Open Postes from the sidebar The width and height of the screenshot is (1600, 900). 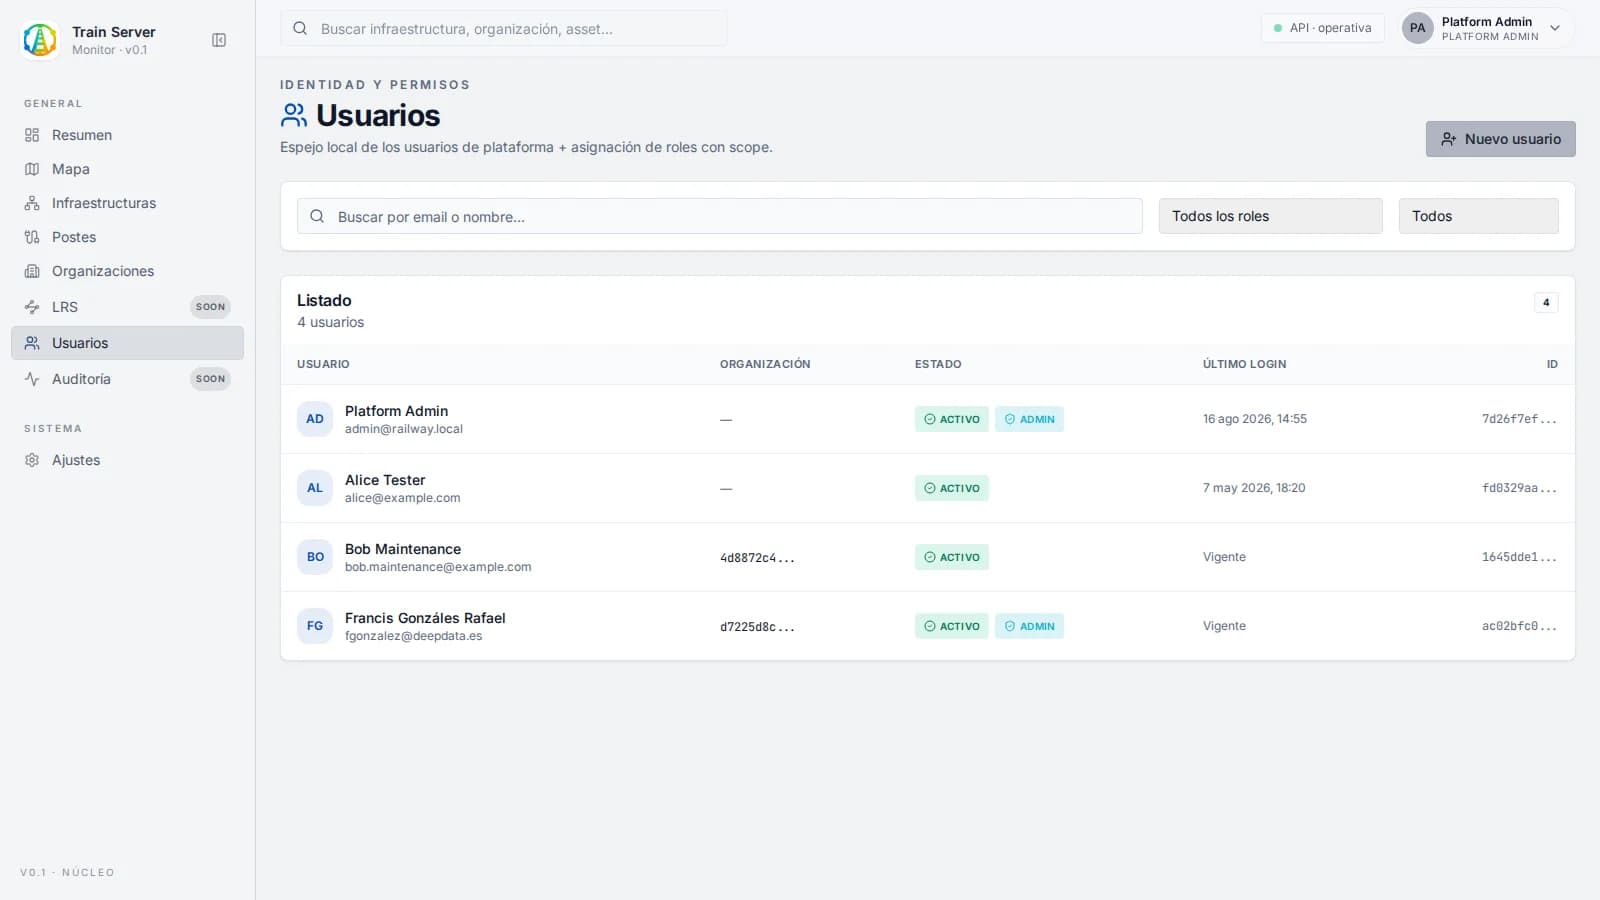pyautogui.click(x=127, y=237)
